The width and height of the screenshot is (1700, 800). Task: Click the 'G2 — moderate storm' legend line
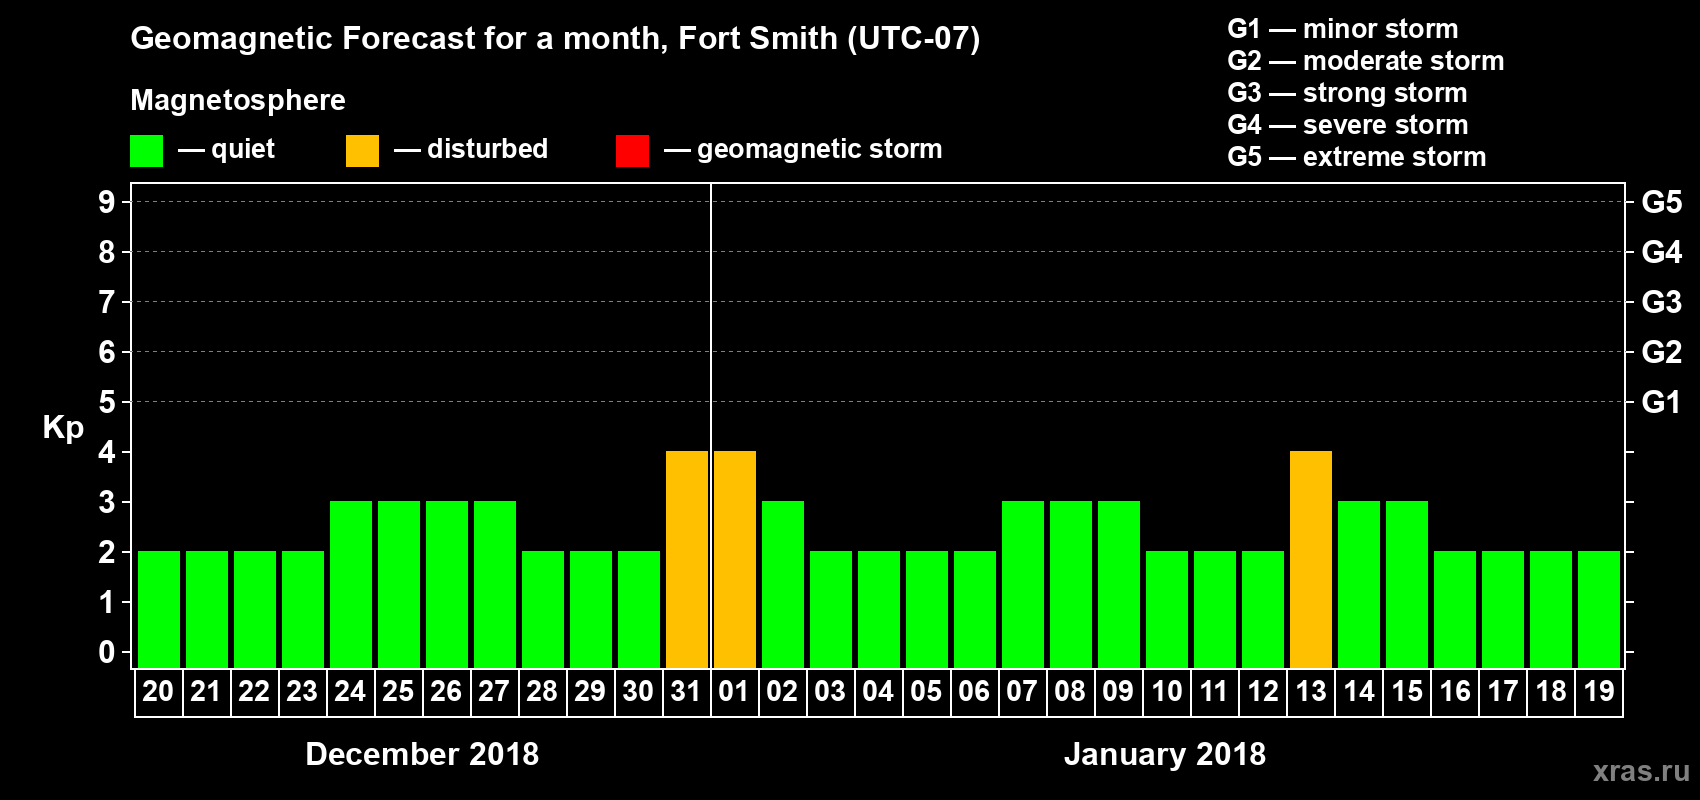point(1366,61)
